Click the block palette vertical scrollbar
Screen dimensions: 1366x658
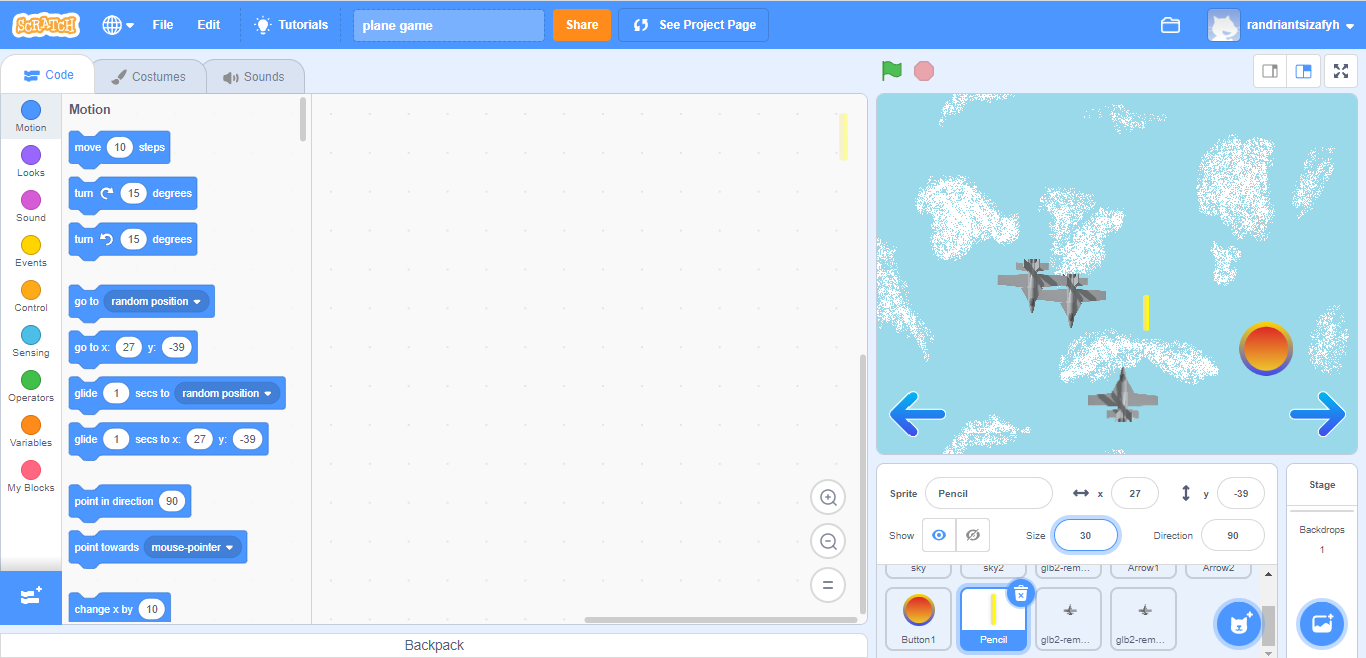click(303, 119)
